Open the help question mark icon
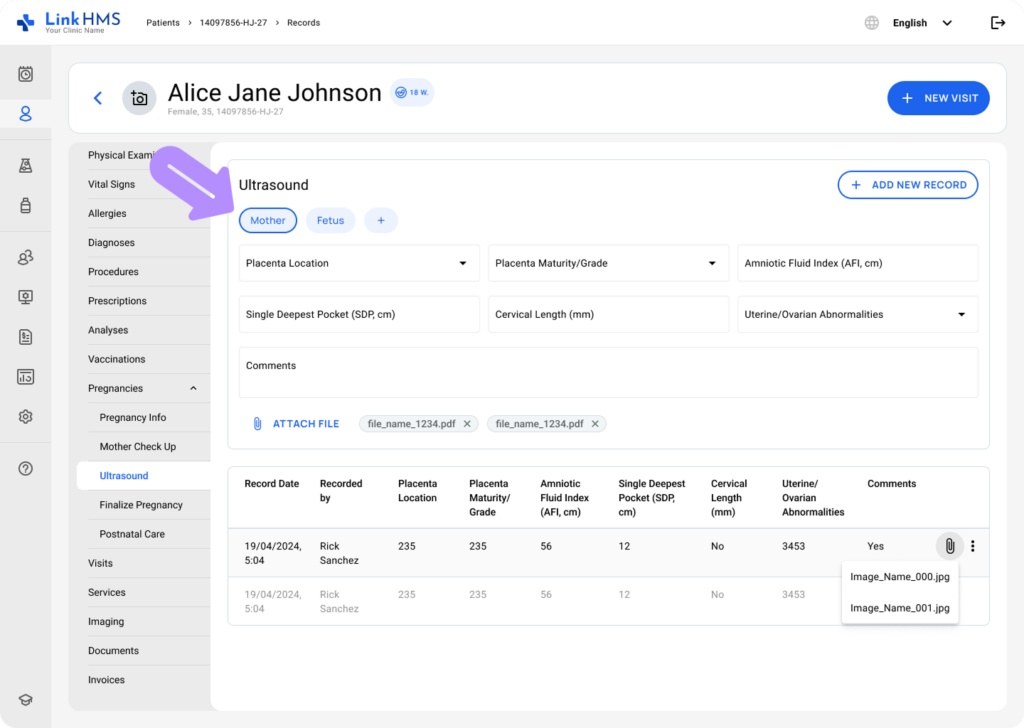The image size is (1024, 728). (x=25, y=469)
